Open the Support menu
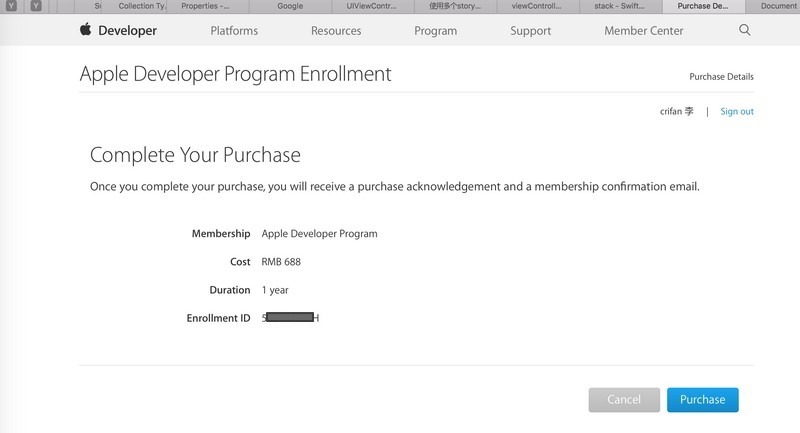800x433 pixels. click(x=531, y=31)
